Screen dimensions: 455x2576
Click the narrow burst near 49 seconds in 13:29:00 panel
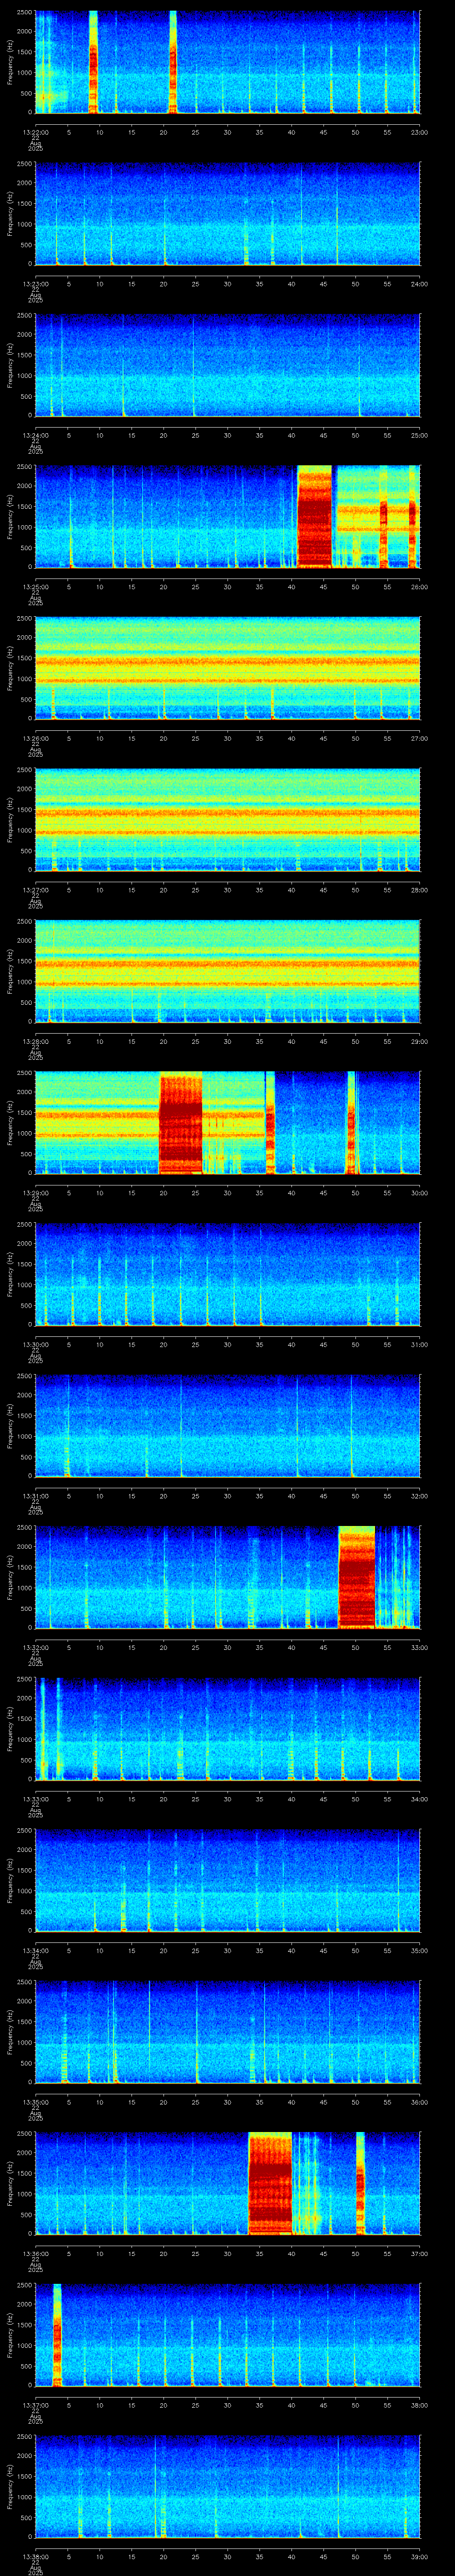pyautogui.click(x=352, y=1122)
